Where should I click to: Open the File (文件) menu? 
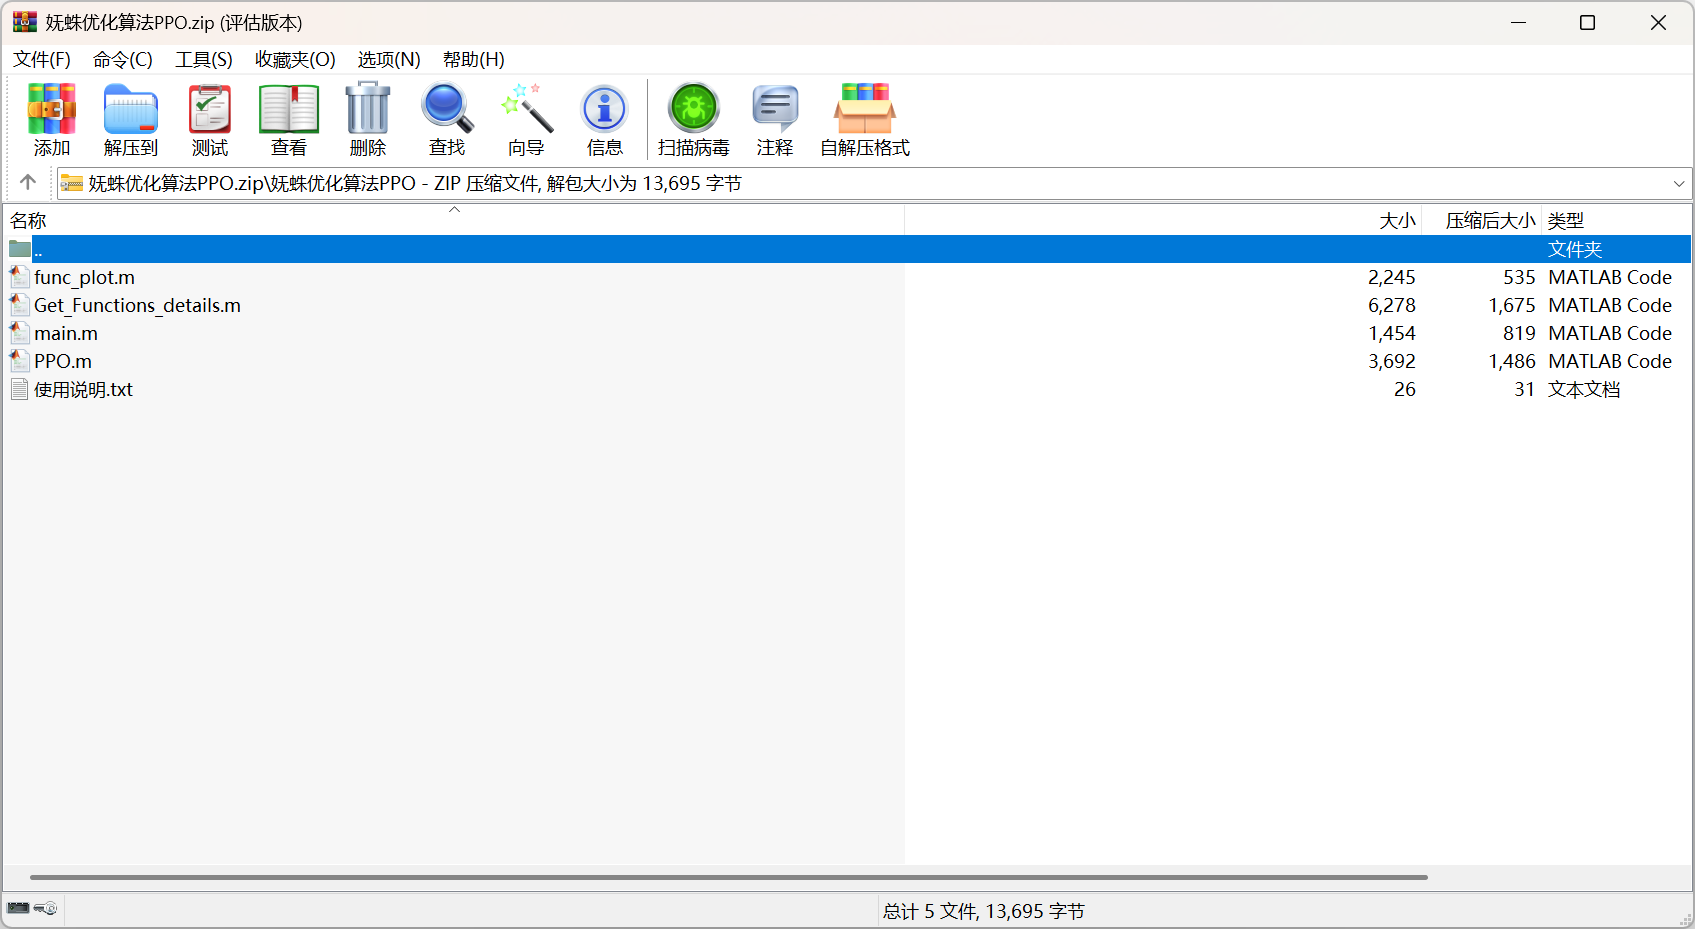click(x=42, y=60)
